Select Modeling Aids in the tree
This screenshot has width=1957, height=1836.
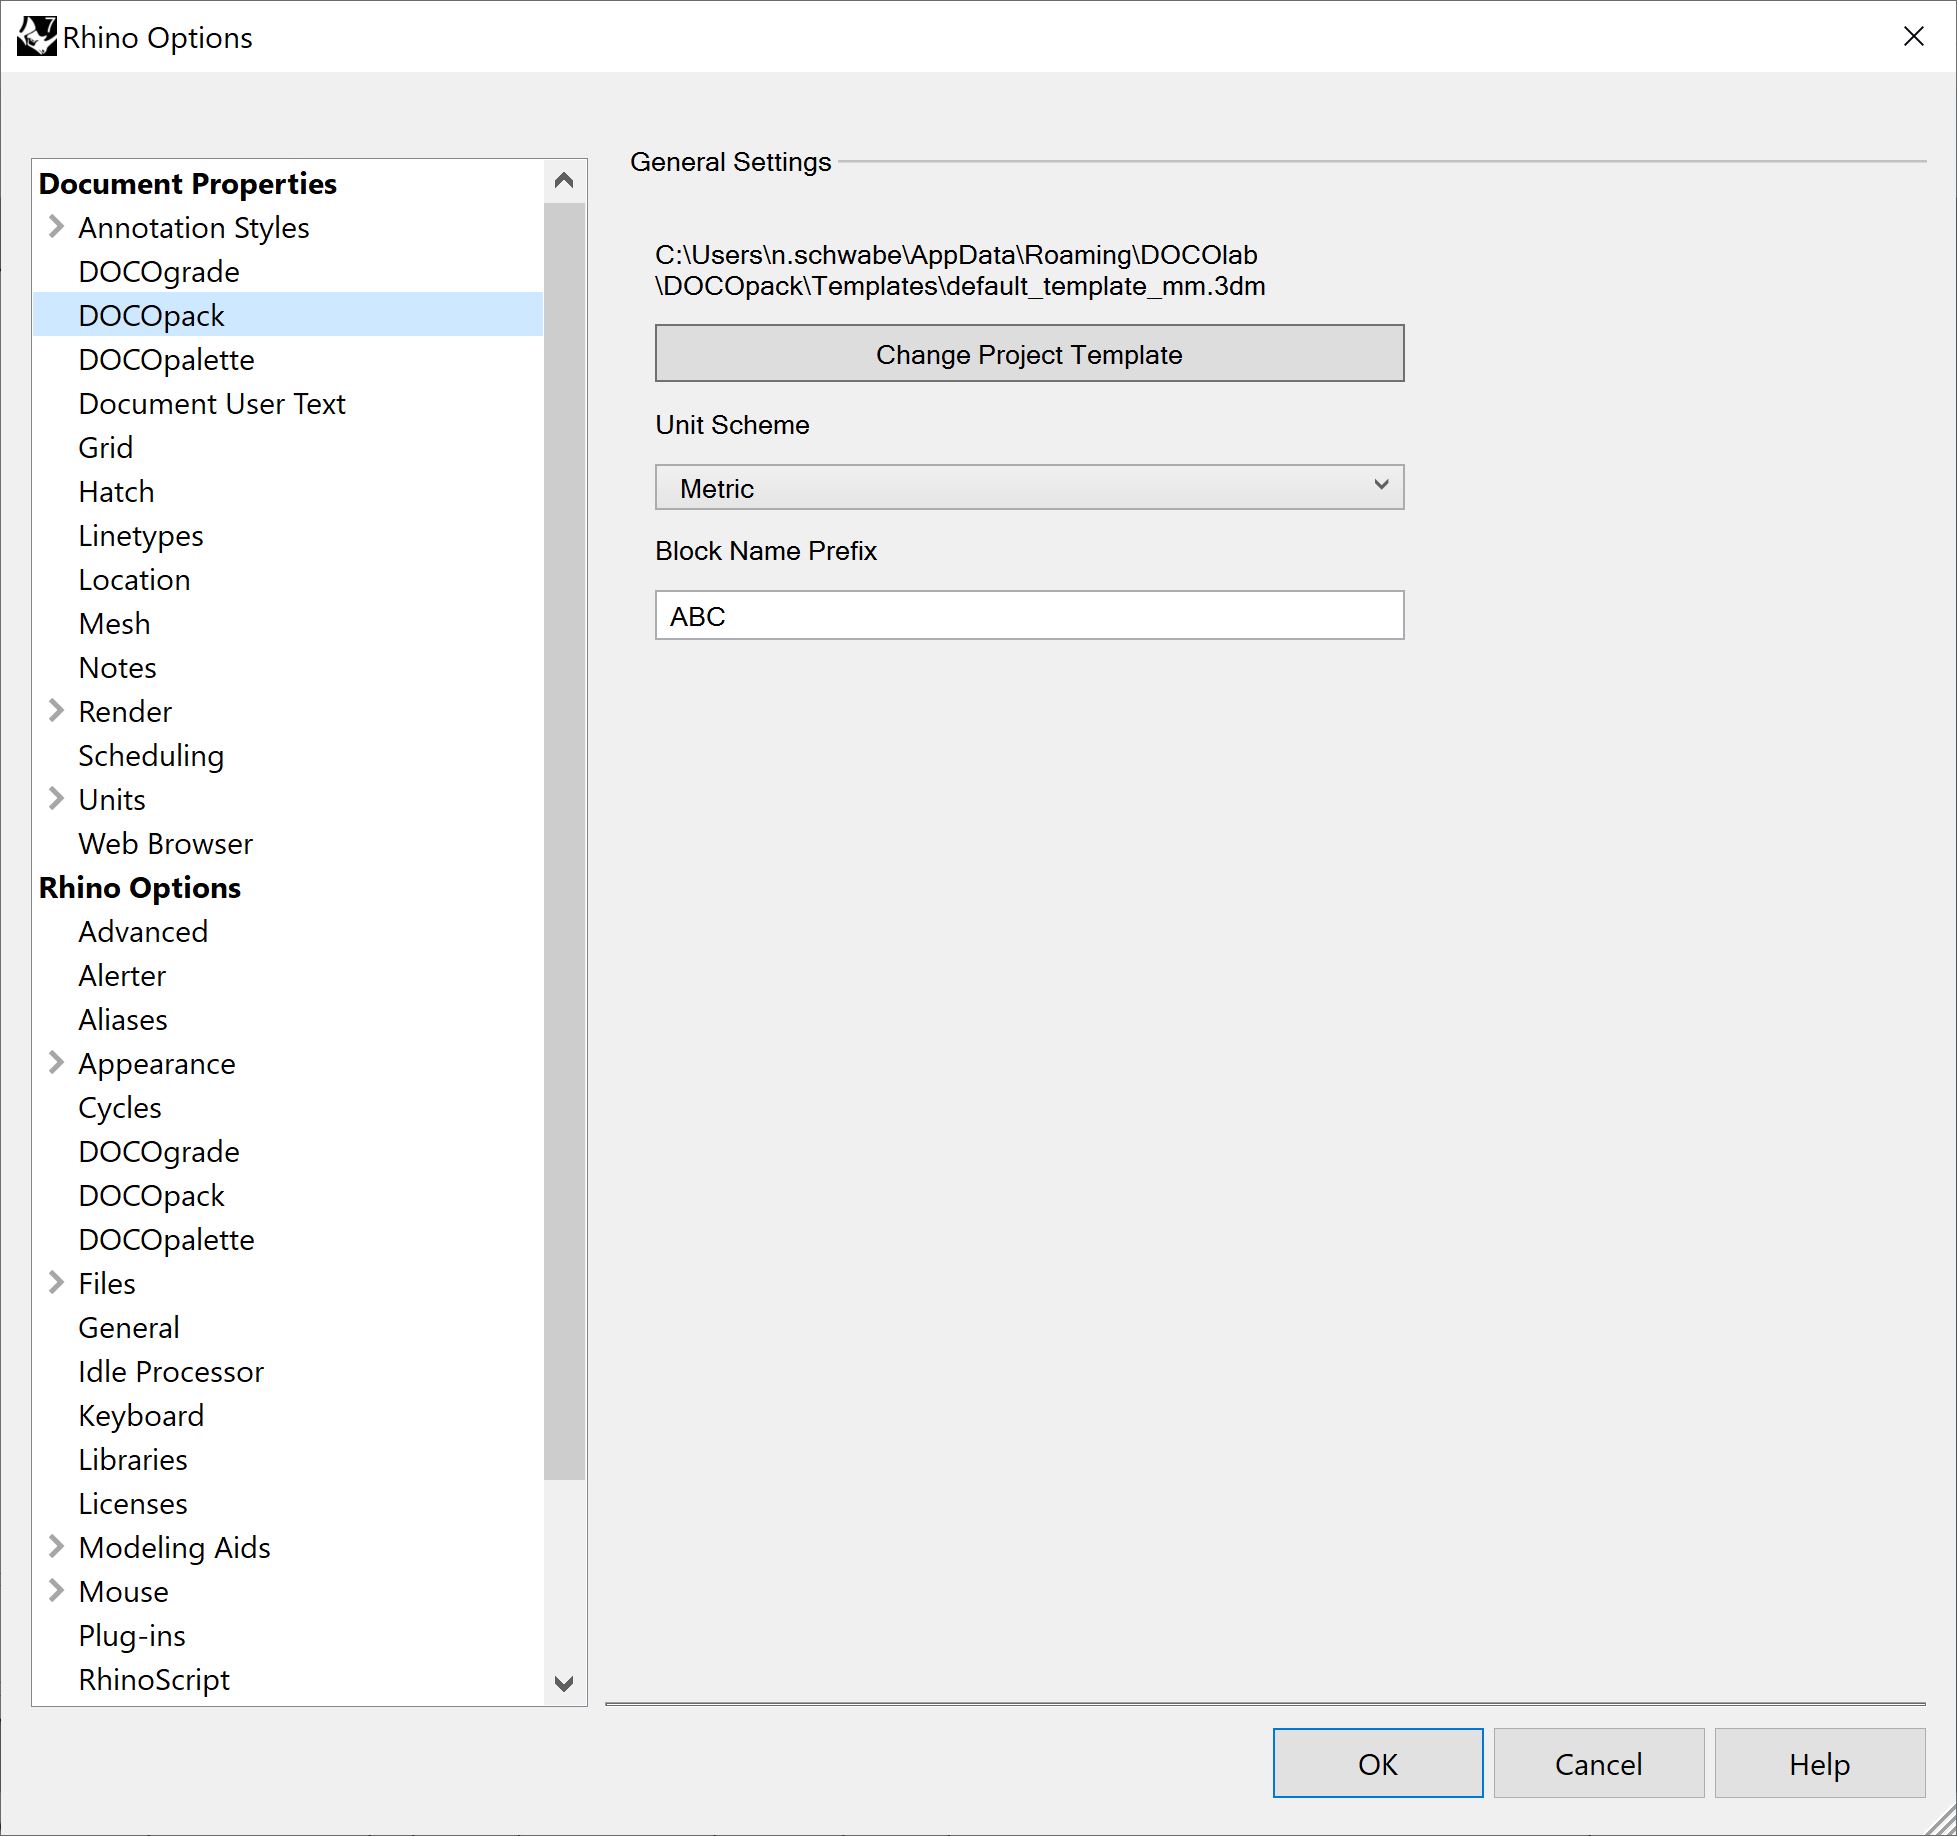pos(175,1548)
